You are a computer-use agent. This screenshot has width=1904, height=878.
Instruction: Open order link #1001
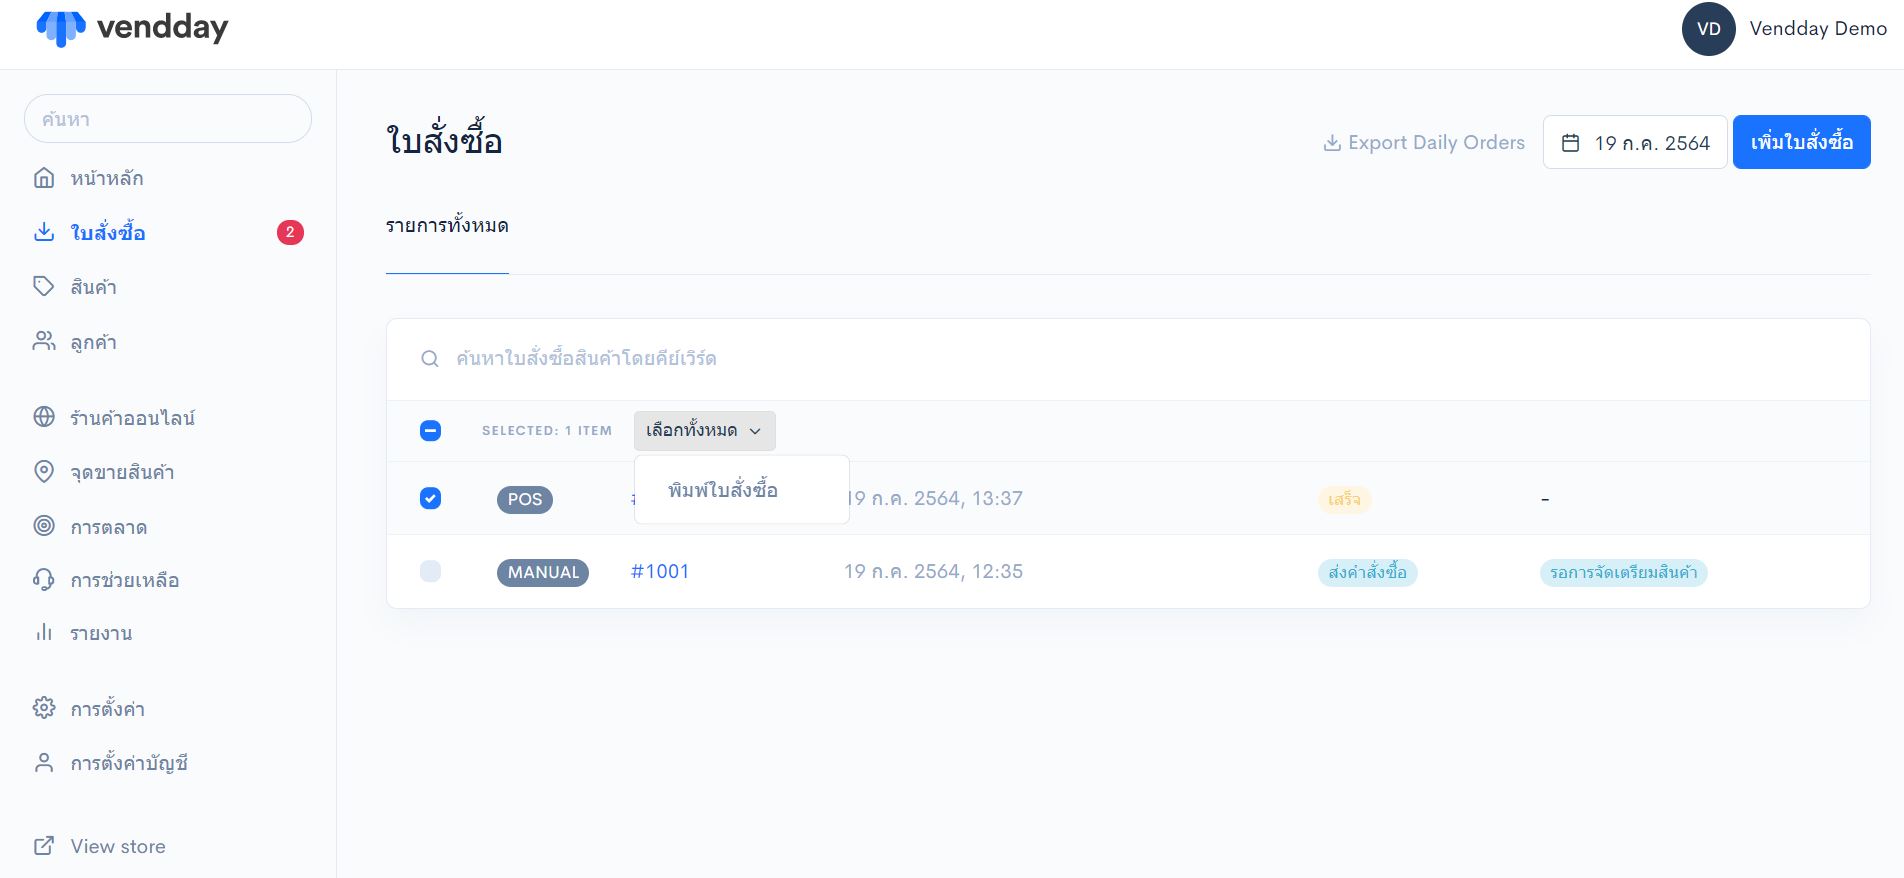660,571
